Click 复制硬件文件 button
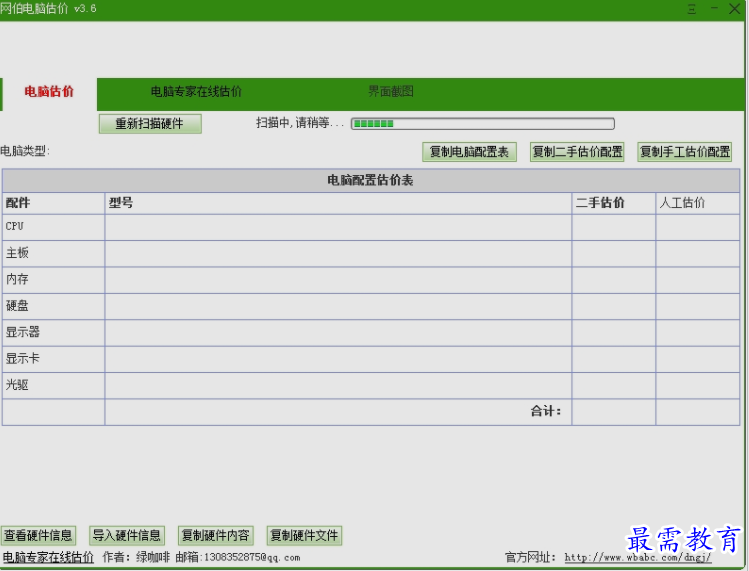Image resolution: width=749 pixels, height=571 pixels. coord(304,535)
